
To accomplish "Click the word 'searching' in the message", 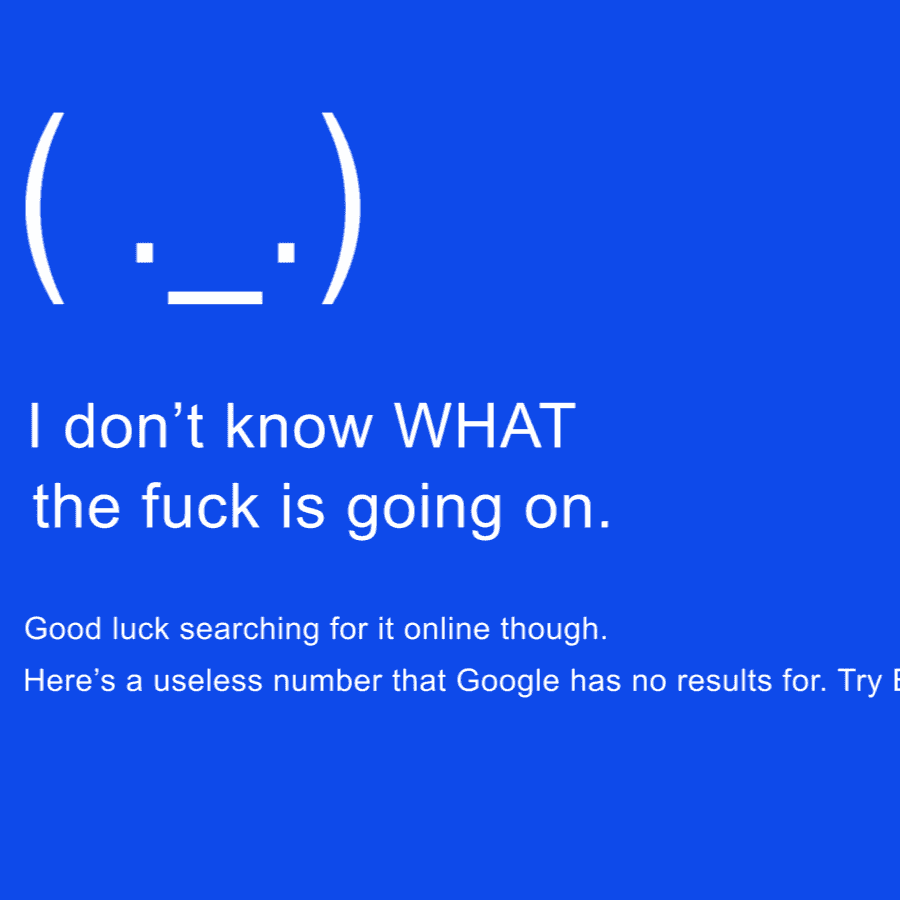I will 250,631.
